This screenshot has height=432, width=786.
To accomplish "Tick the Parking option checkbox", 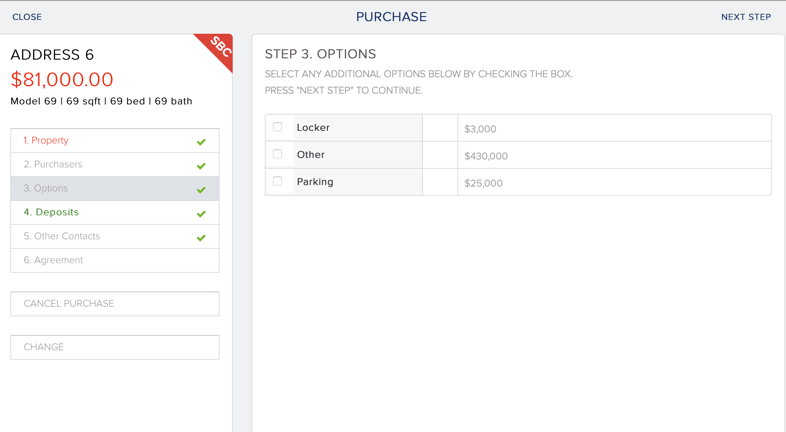I will [278, 181].
